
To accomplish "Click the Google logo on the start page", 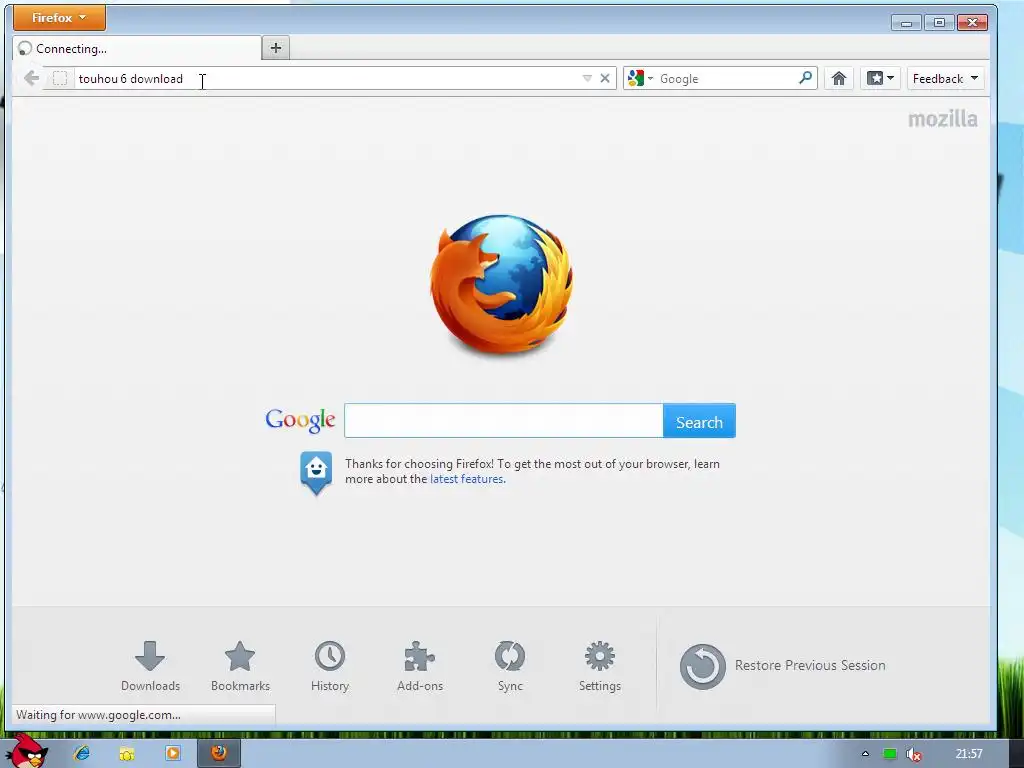I will 300,420.
